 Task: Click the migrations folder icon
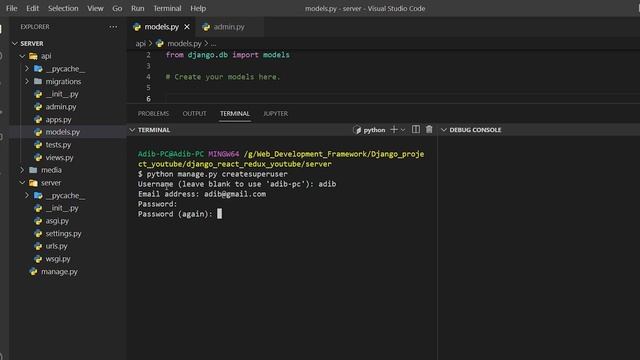point(38,81)
